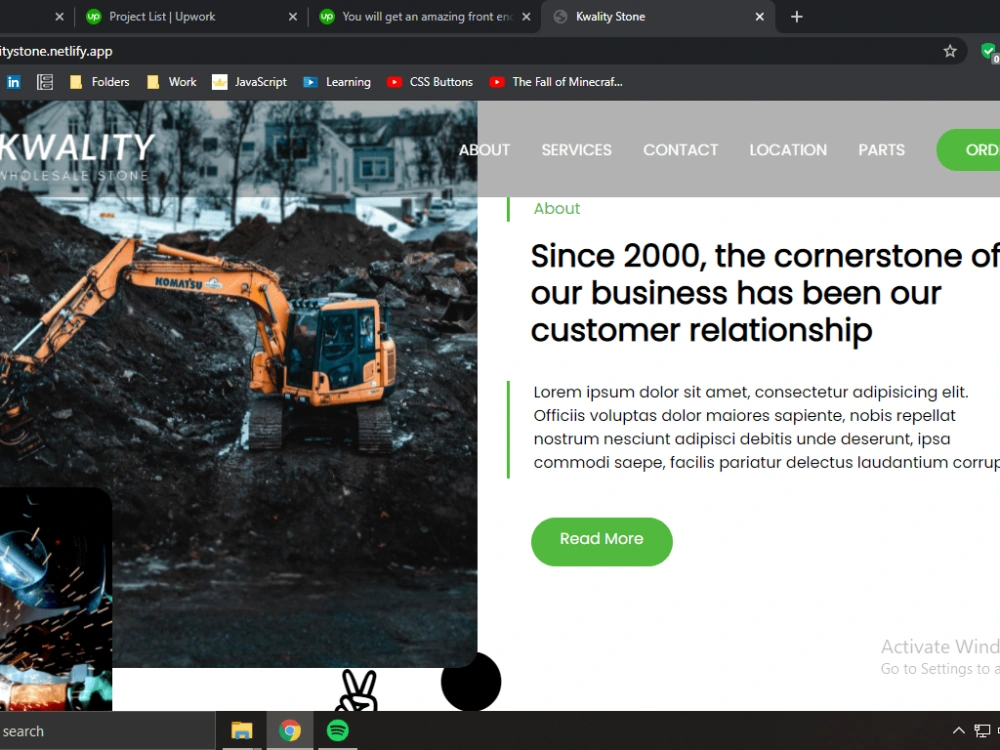Viewport: 1000px width, 750px height.
Task: Close the Project List Upwork tab
Action: click(293, 17)
